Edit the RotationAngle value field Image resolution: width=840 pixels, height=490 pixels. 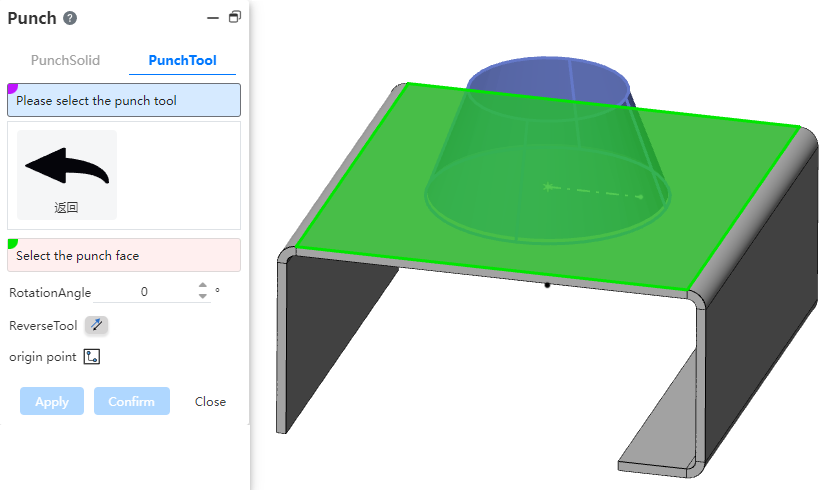[x=145, y=292]
